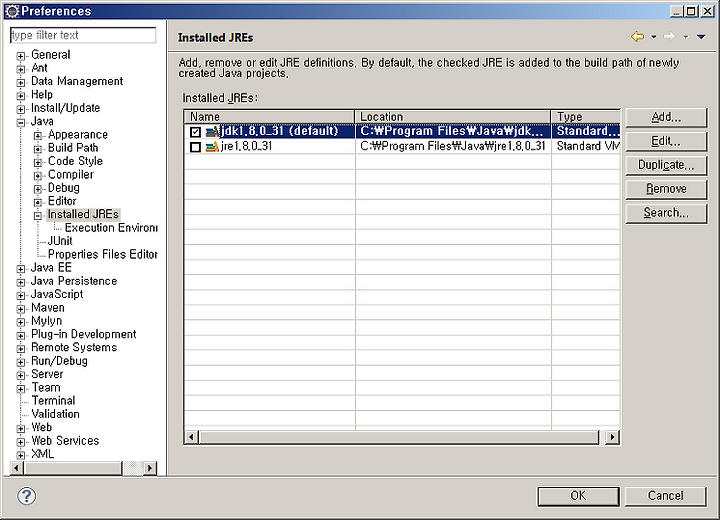Screen dimensions: 720x520
Task: Click the Remove button
Action: (666, 189)
